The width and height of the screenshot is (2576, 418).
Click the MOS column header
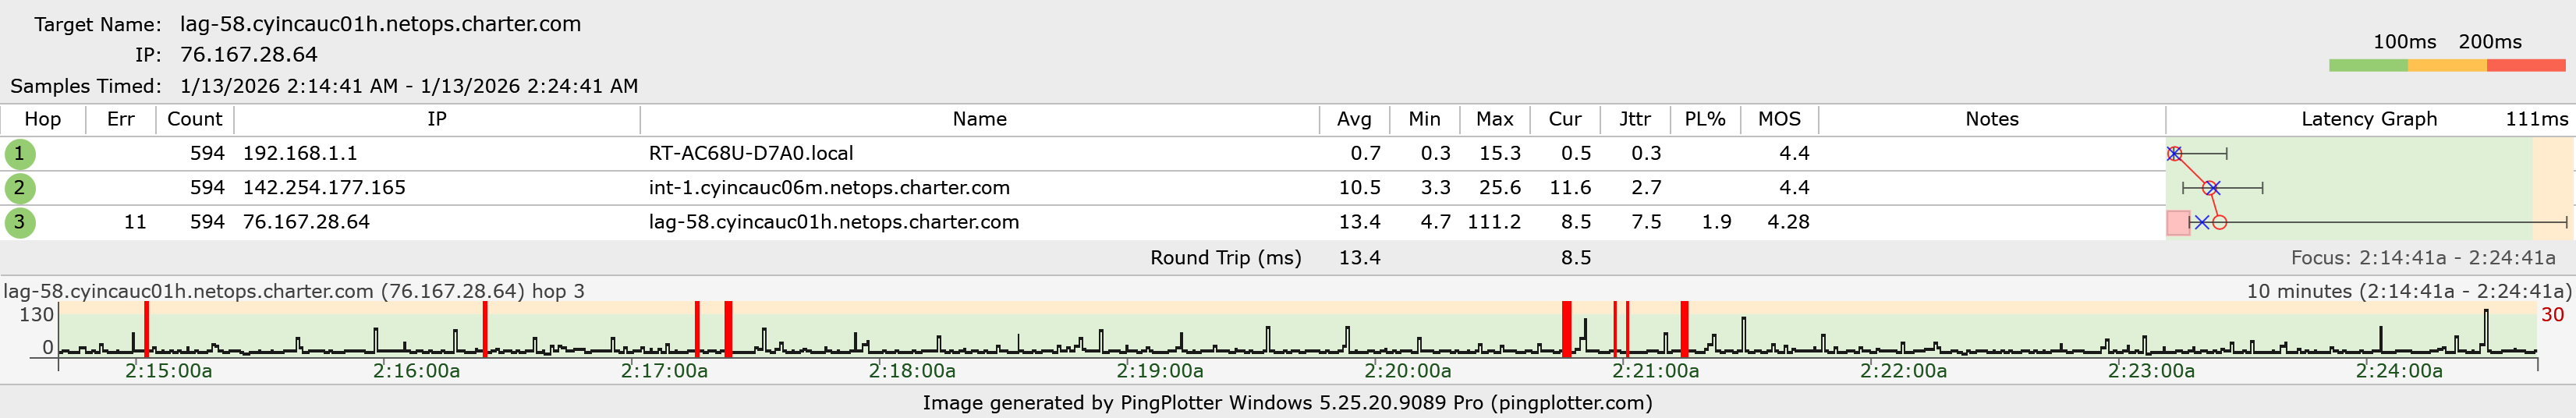click(x=1779, y=119)
